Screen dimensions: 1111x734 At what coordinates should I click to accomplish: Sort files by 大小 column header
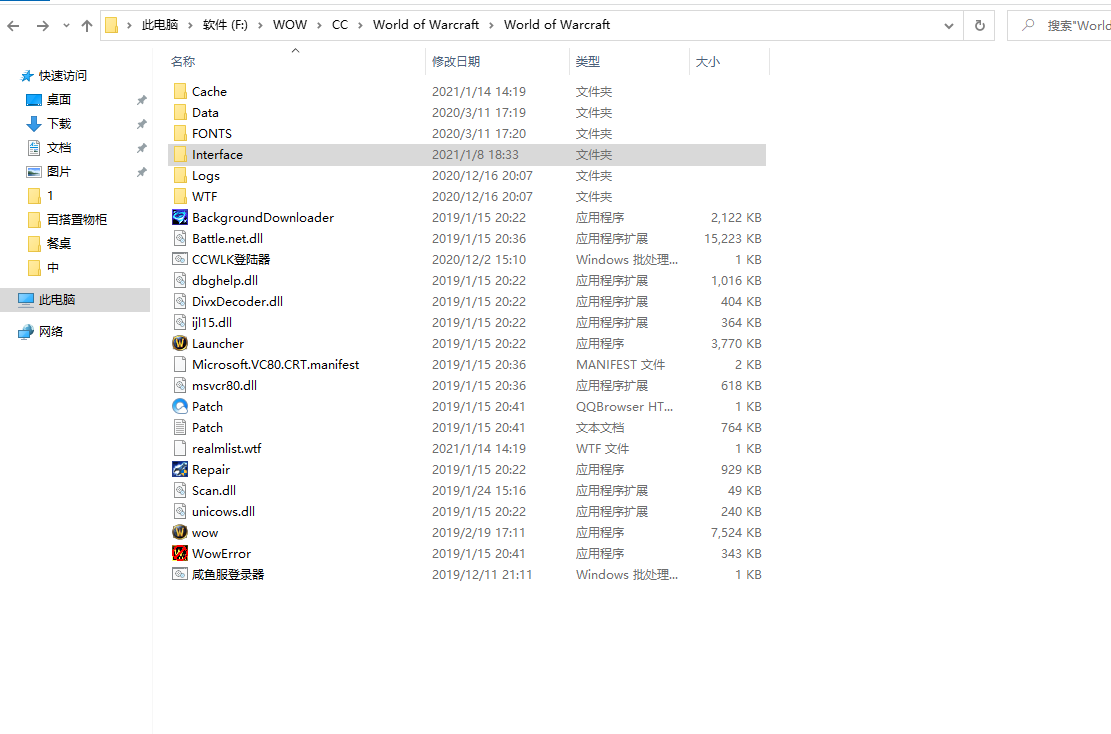[x=708, y=62]
